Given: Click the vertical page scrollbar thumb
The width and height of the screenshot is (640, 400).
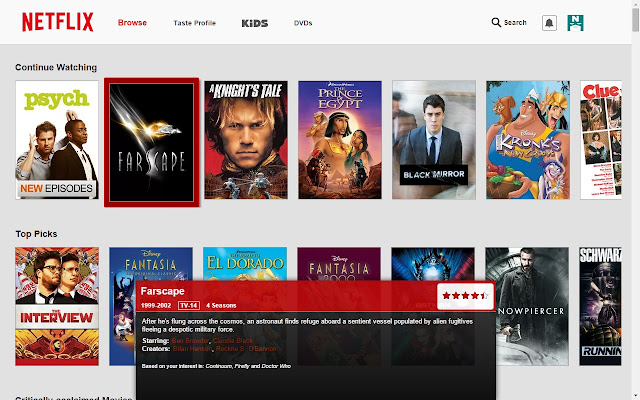Looking at the screenshot, I should tap(636, 19).
